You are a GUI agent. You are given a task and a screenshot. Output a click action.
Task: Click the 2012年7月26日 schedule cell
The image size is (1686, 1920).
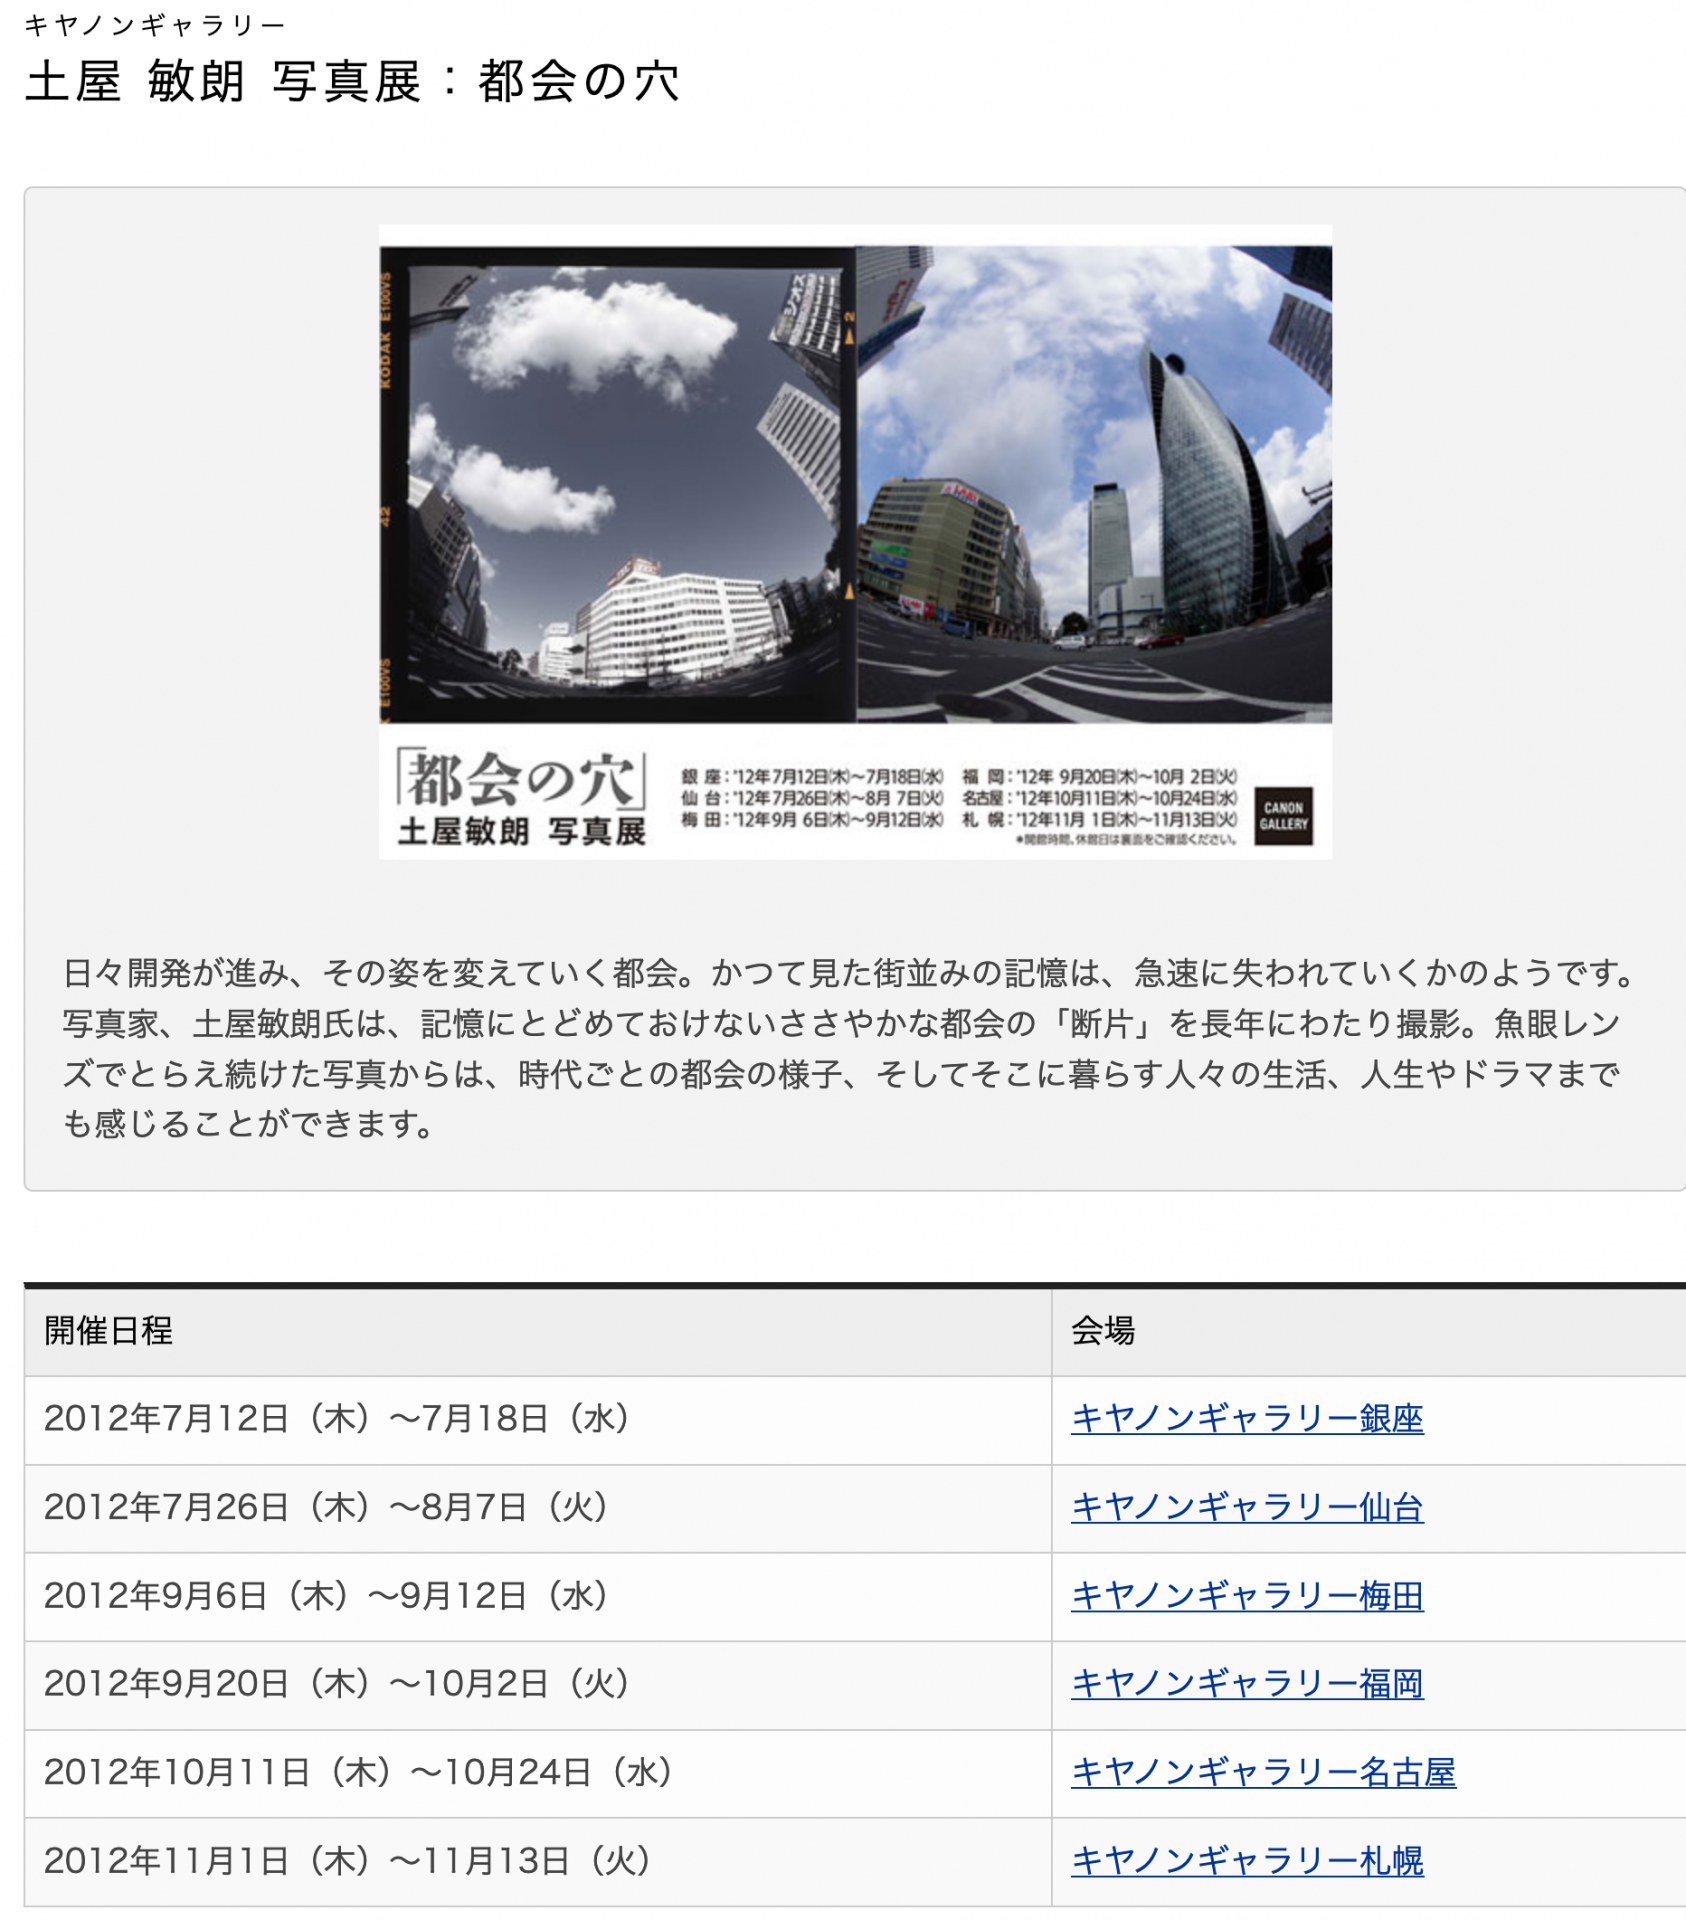point(326,1506)
